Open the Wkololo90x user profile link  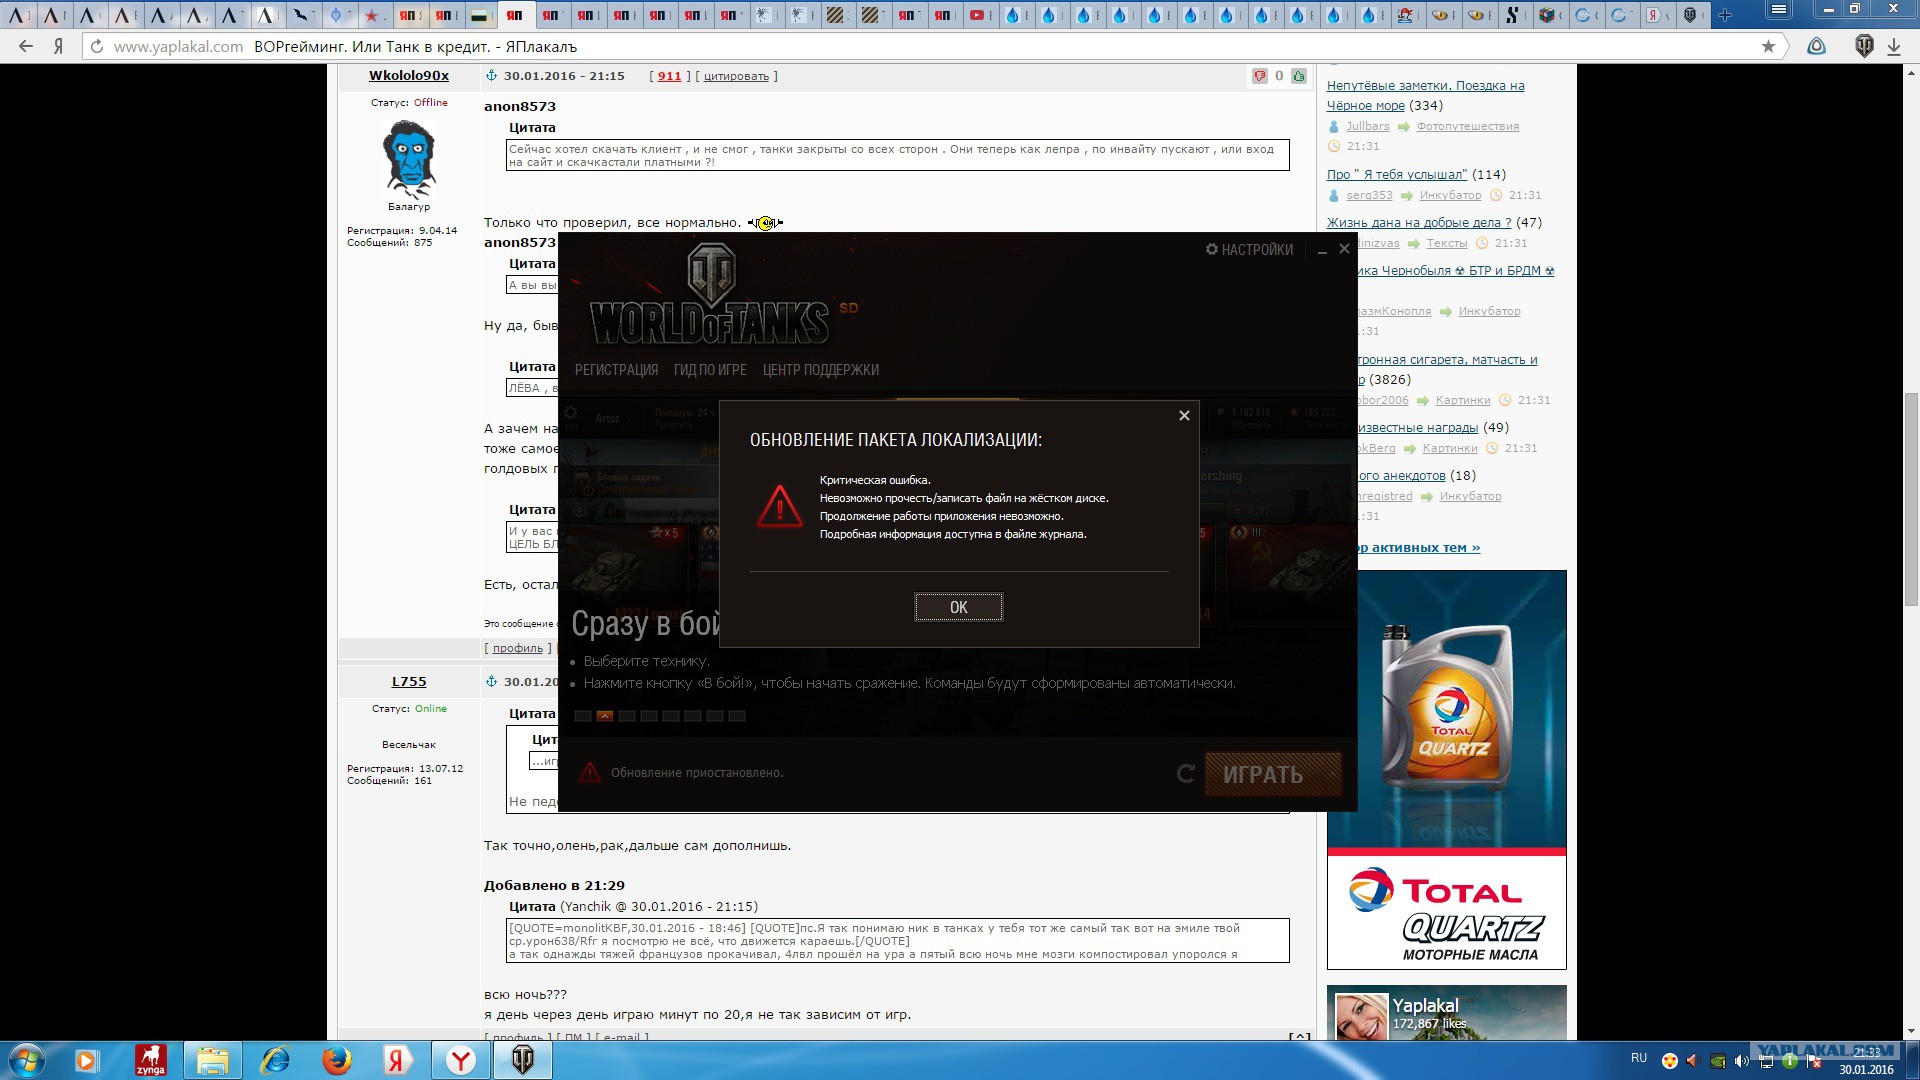[409, 76]
